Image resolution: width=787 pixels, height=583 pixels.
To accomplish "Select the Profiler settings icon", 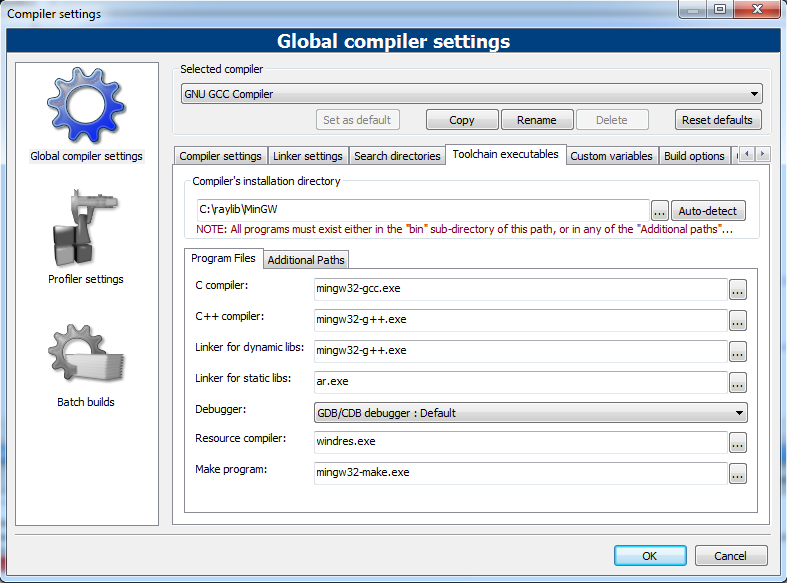I will pyautogui.click(x=86, y=230).
